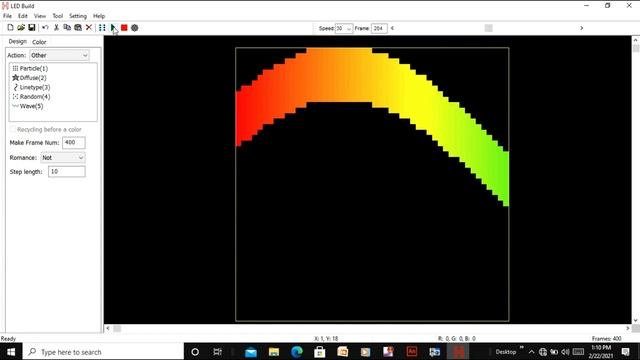Step frame slider forward with right arrow
Screen dimensions: 640x360
pyautogui.click(x=582, y=28)
